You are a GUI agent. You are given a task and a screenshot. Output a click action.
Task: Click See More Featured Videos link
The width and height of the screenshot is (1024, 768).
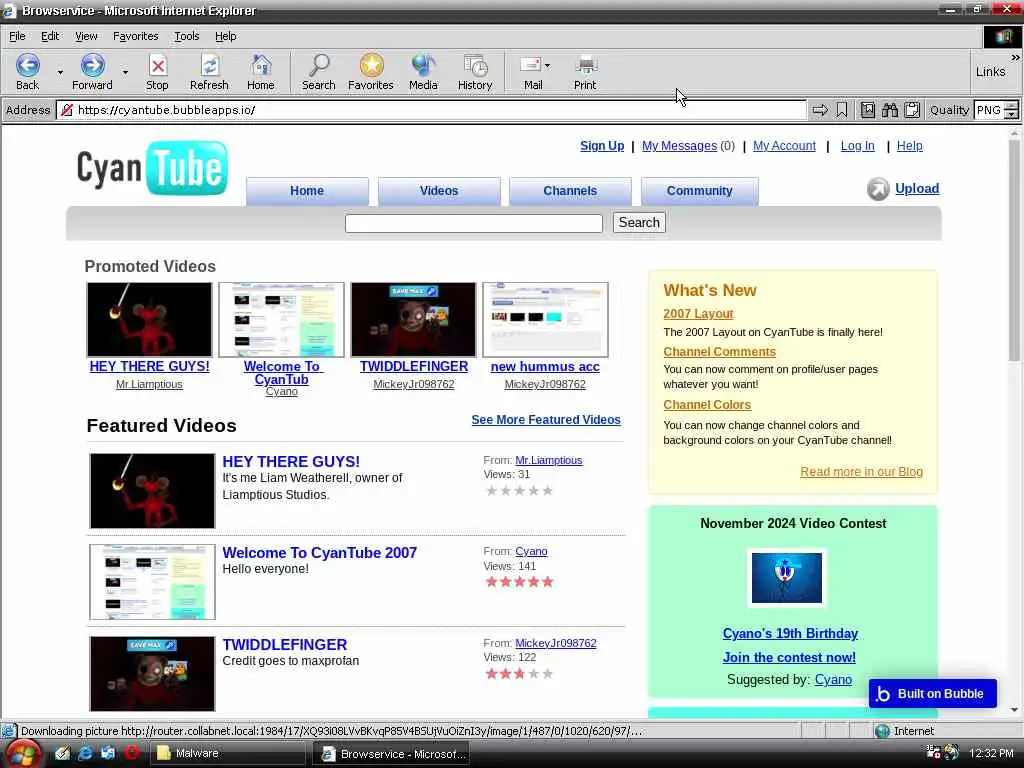click(546, 420)
